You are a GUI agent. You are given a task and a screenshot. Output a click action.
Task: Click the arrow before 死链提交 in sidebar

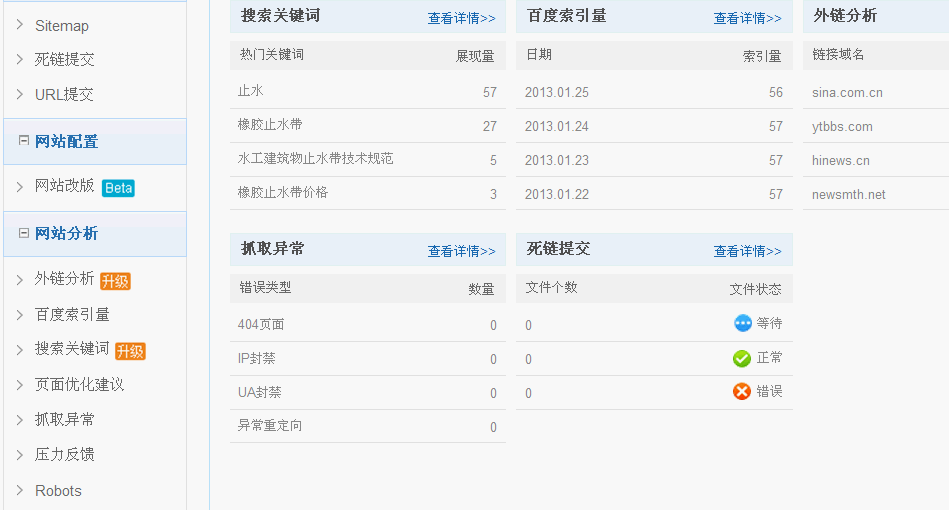(x=20, y=59)
